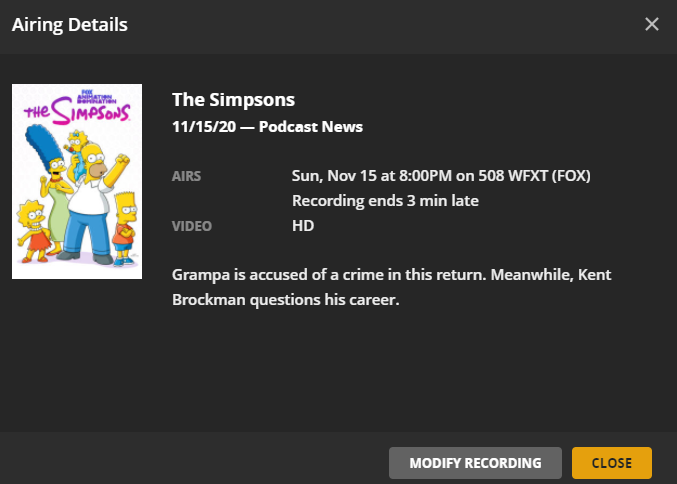Select The Simpsons show title
The height and width of the screenshot is (484, 677).
point(233,100)
